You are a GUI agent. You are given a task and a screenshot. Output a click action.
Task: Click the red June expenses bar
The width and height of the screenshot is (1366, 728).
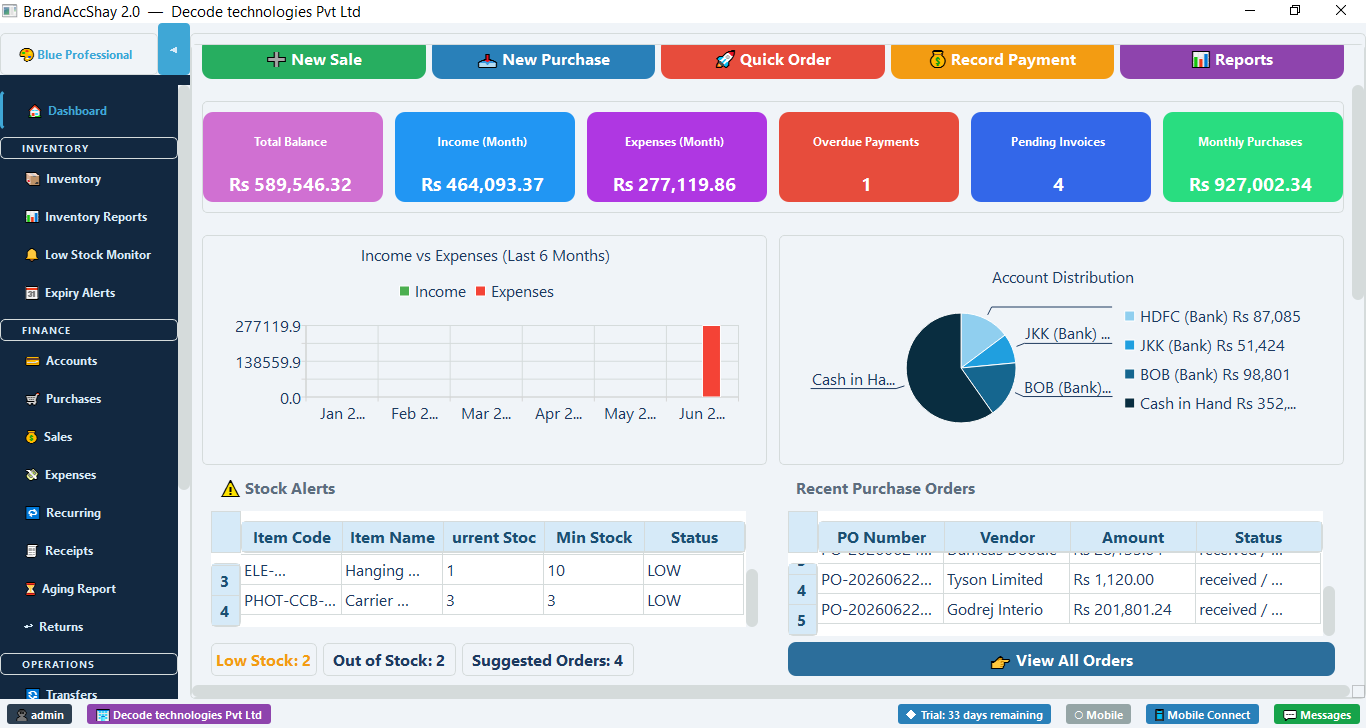711,361
